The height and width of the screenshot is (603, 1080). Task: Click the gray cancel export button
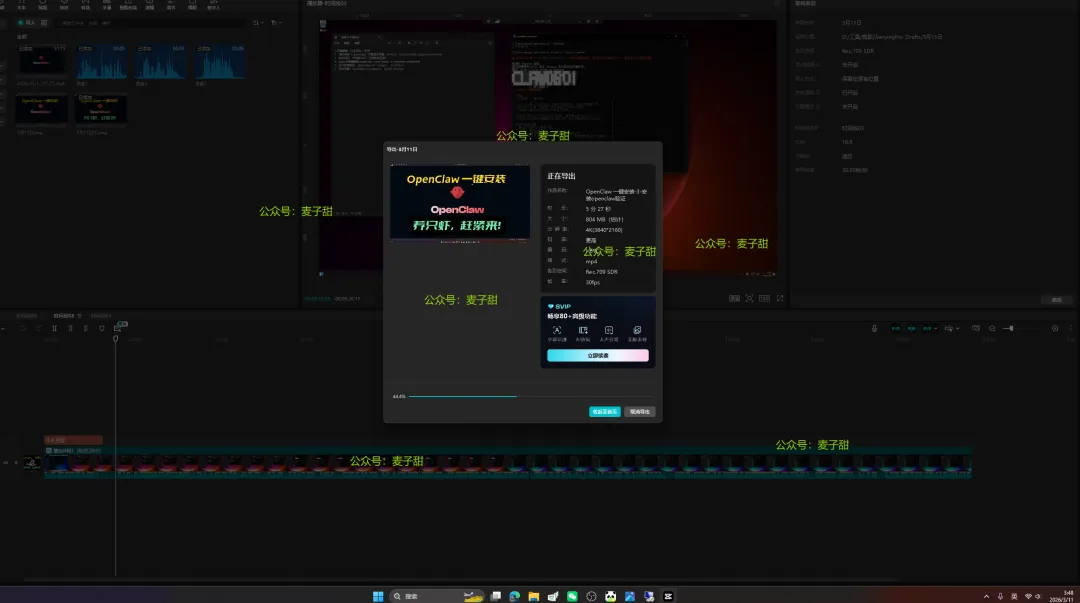640,411
